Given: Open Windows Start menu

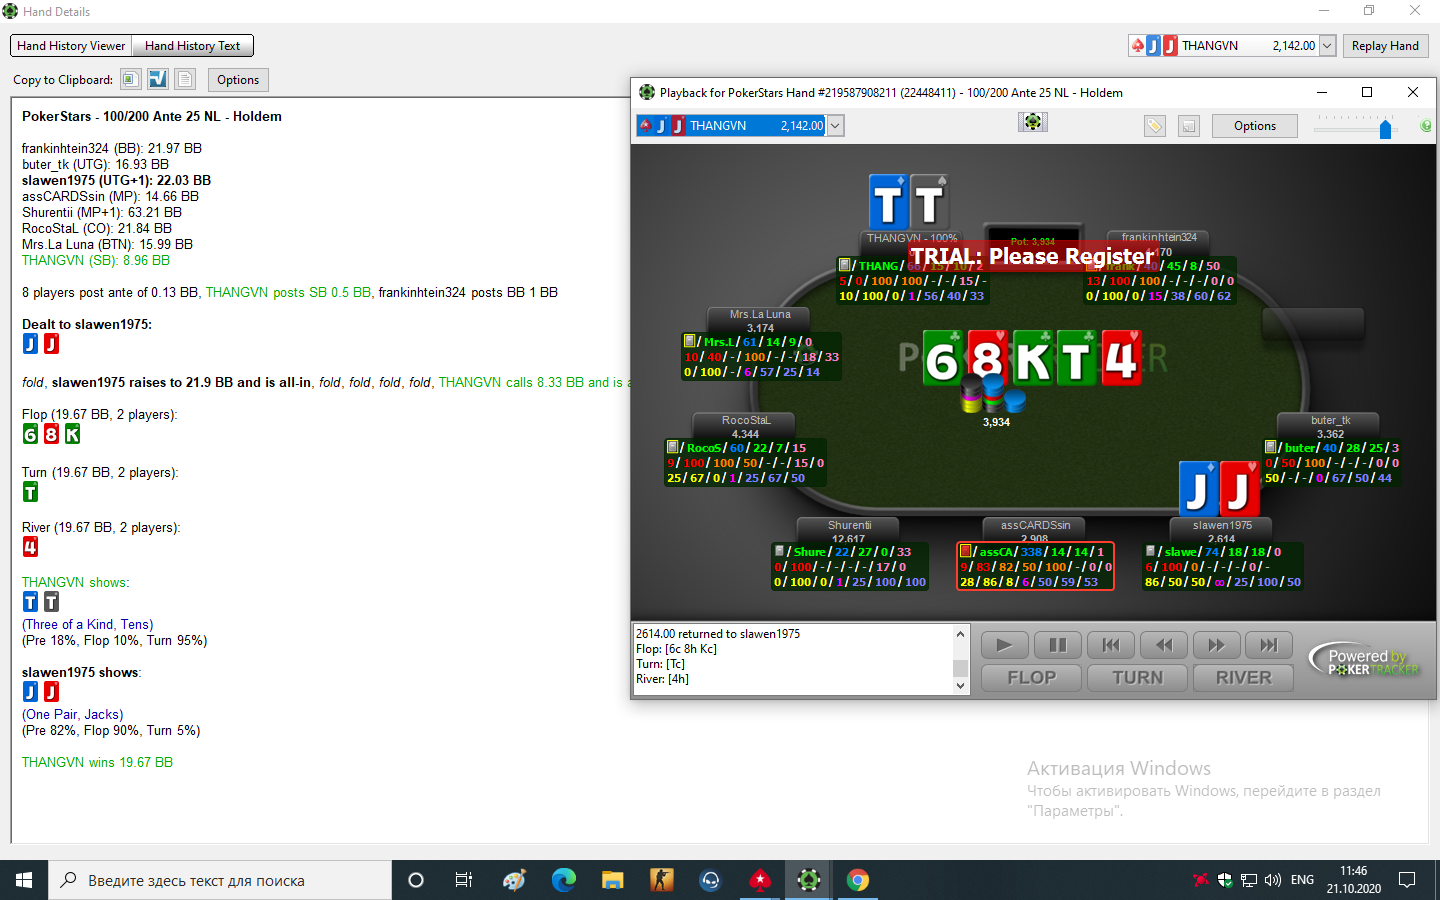Looking at the screenshot, I should [24, 880].
